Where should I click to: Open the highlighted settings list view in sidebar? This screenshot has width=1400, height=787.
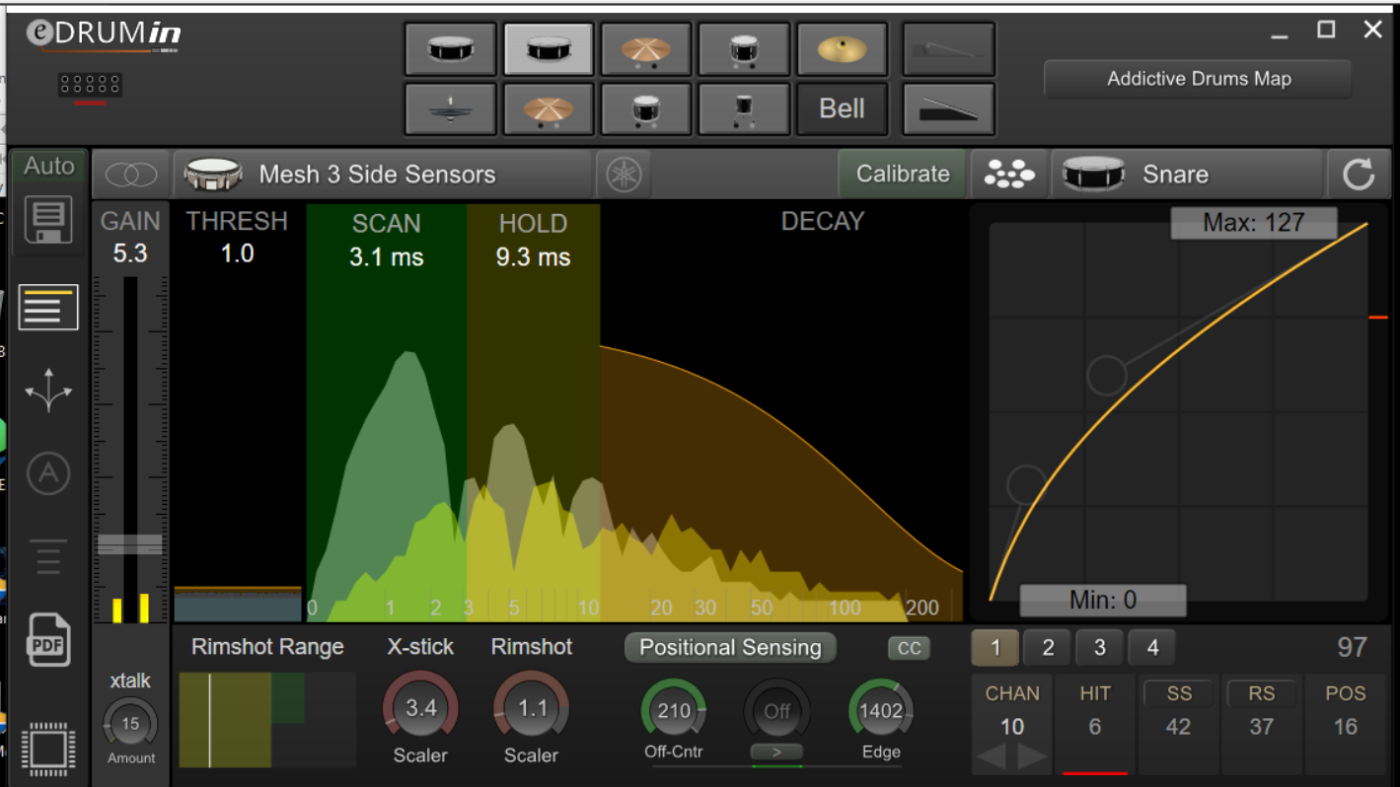coord(48,307)
